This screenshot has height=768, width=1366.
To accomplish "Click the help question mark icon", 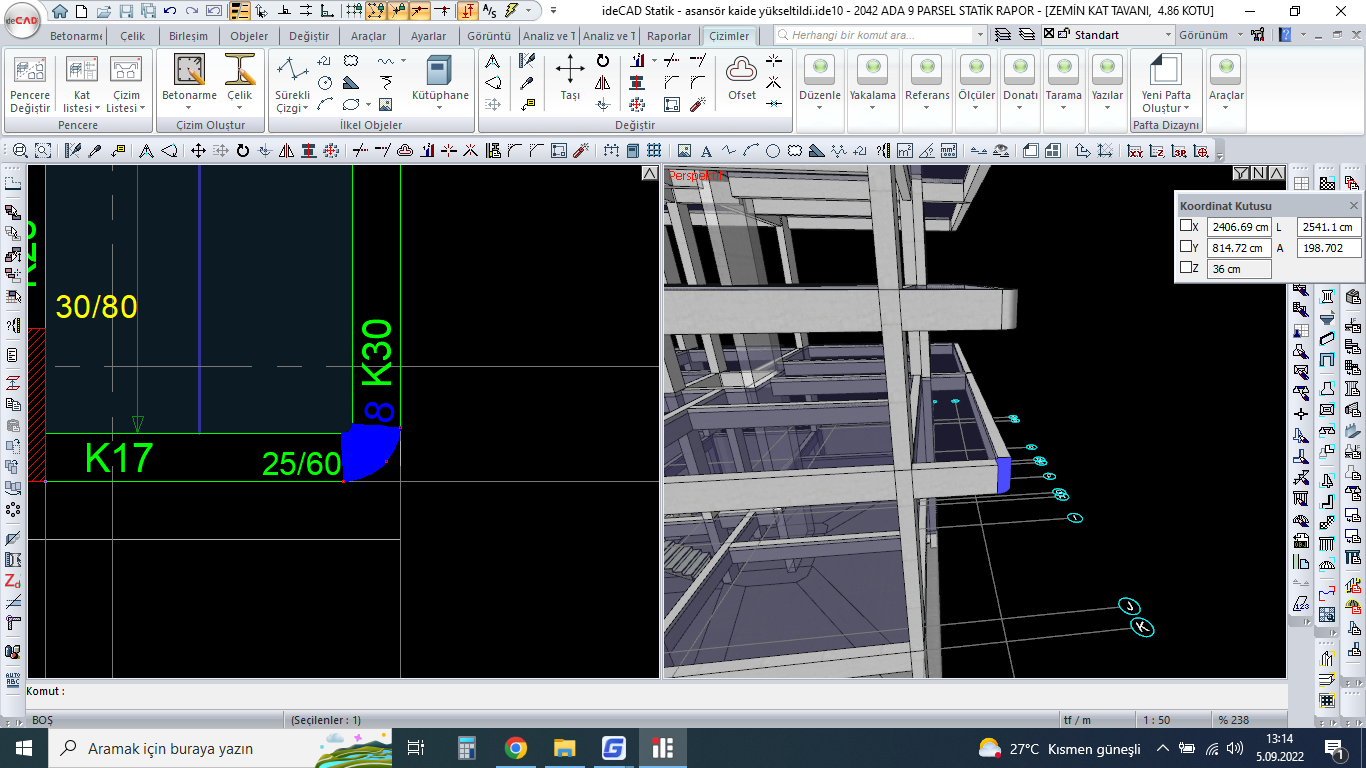I will coord(1285,34).
